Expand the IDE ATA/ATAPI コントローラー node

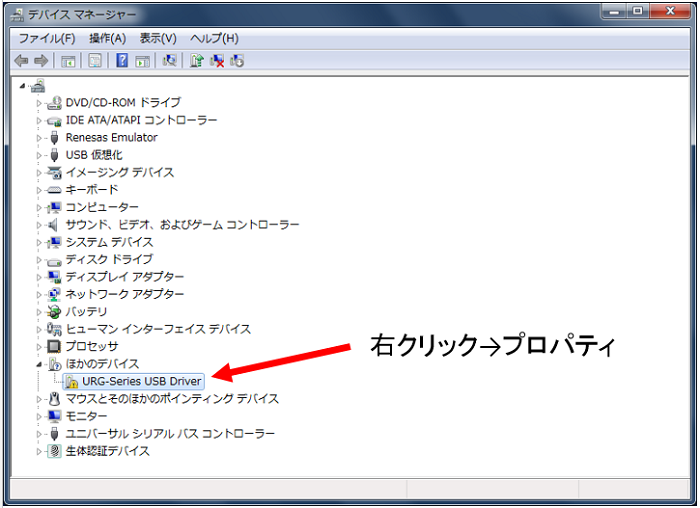(x=39, y=121)
